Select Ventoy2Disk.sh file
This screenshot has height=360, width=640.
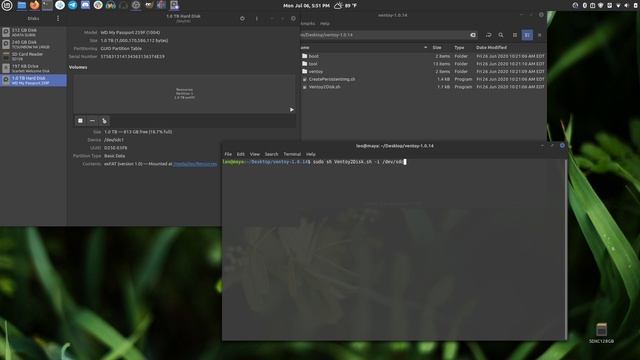tap(324, 87)
